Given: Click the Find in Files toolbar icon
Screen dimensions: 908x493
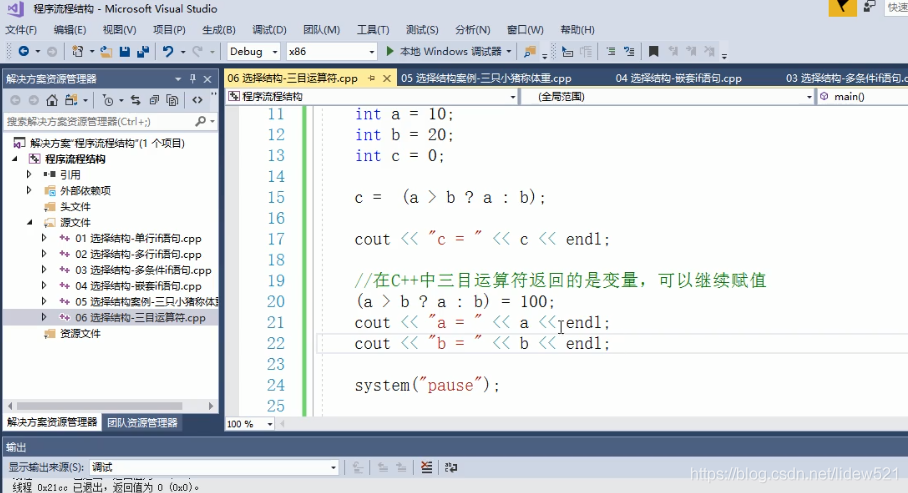Looking at the screenshot, I should click(529, 52).
